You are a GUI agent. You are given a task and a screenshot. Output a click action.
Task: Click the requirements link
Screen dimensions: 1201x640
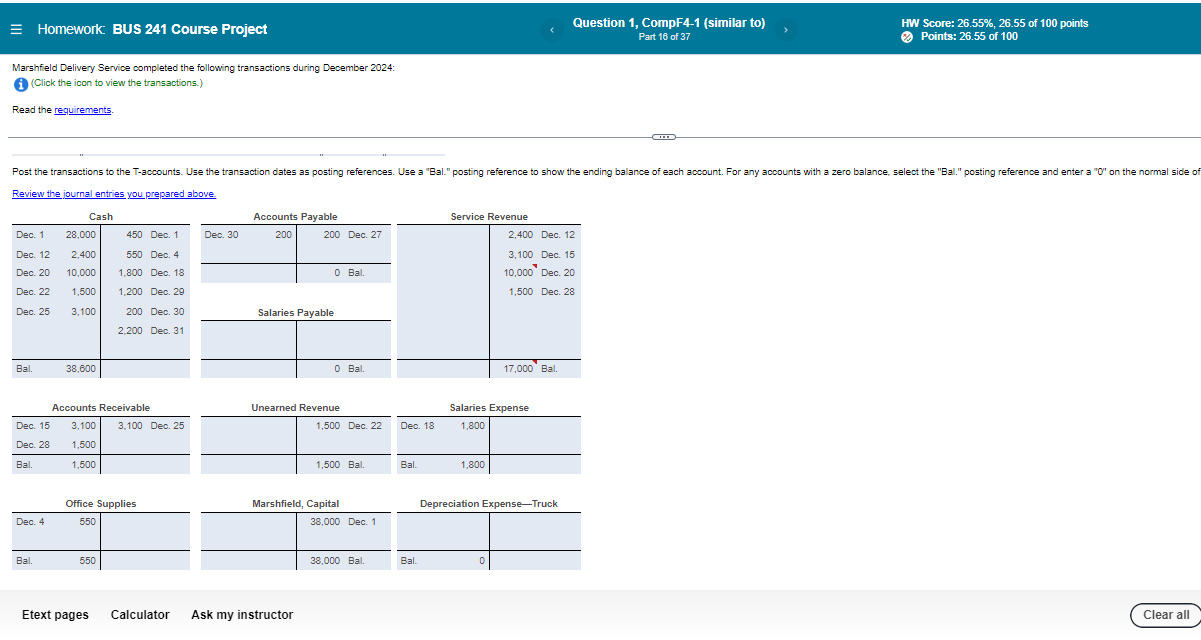coord(82,109)
